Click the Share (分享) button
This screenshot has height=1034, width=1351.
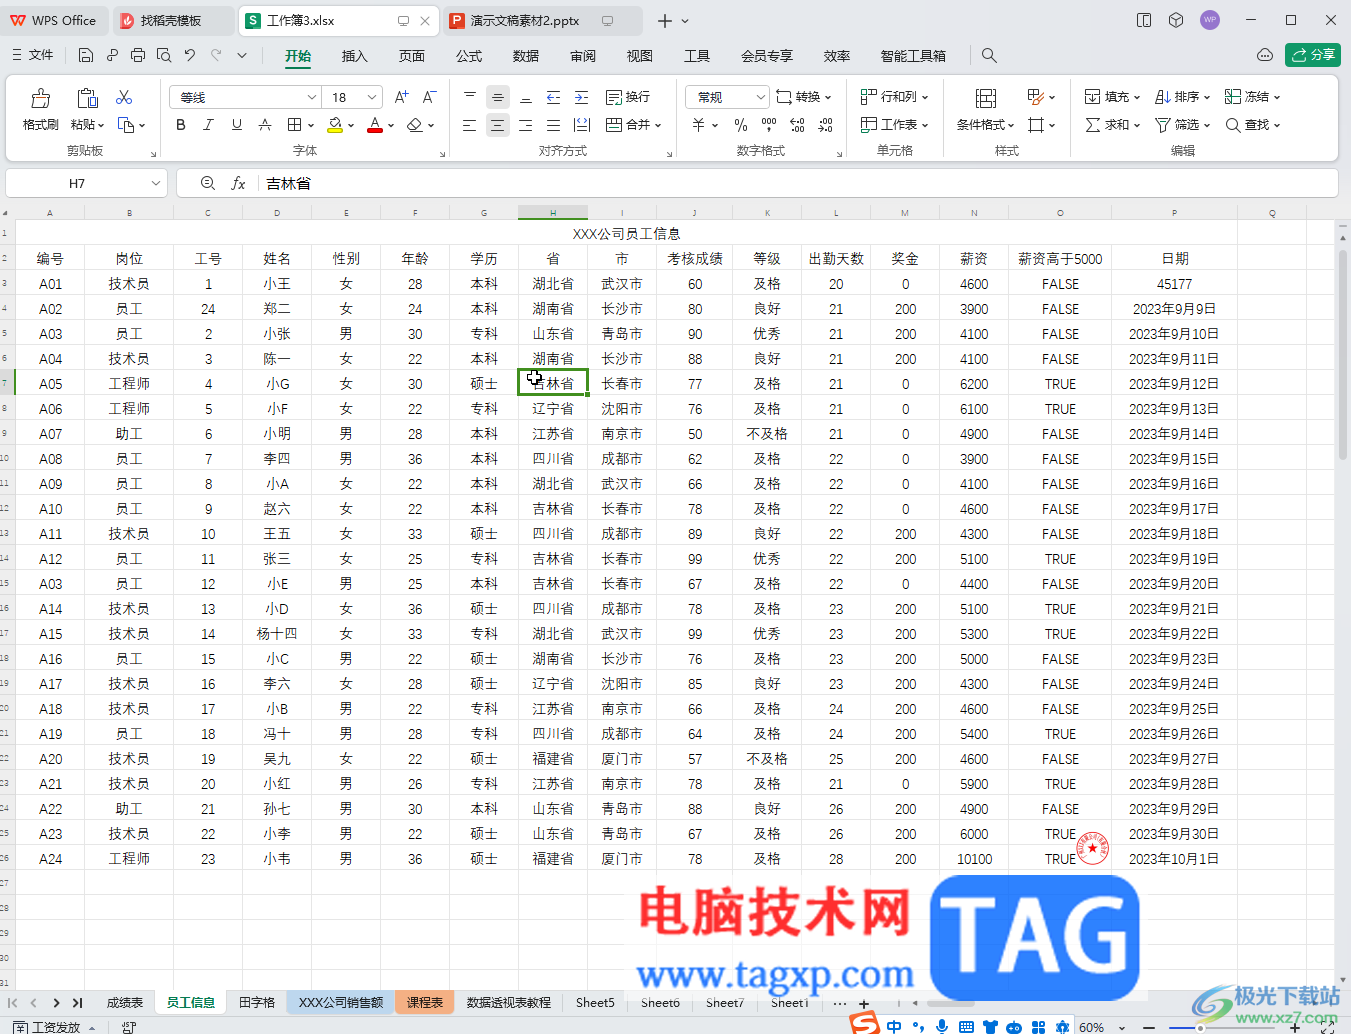1312,55
